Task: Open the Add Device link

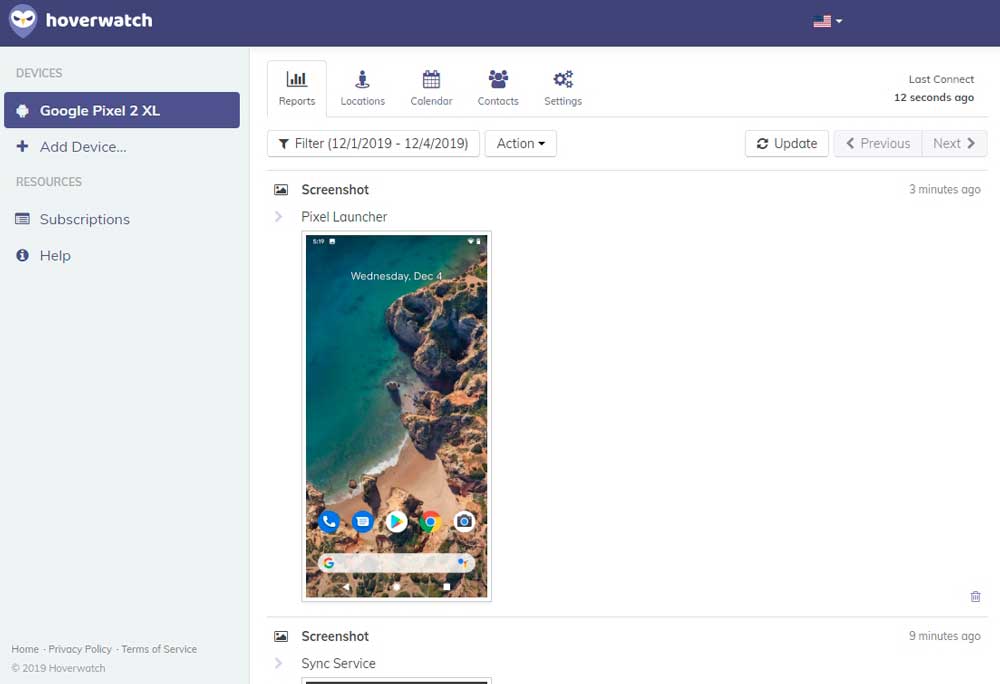Action: pos(83,147)
